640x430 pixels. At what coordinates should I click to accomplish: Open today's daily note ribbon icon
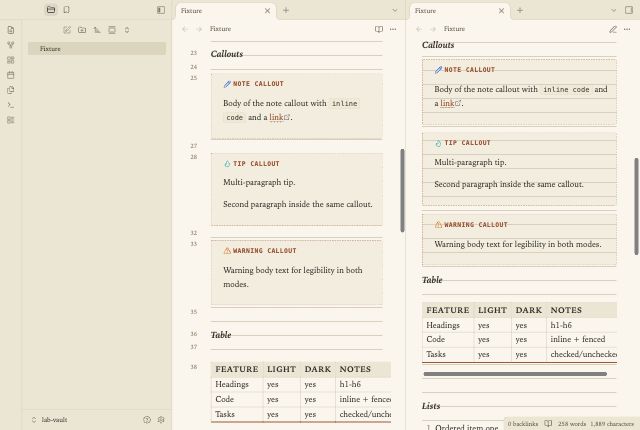pos(11,75)
